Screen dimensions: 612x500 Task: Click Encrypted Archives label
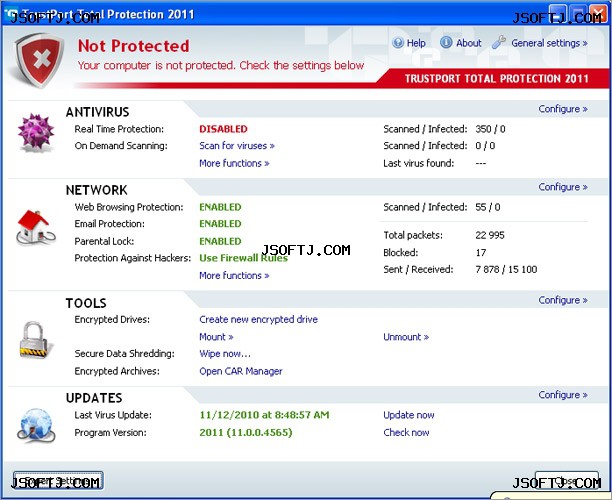click(x=117, y=371)
